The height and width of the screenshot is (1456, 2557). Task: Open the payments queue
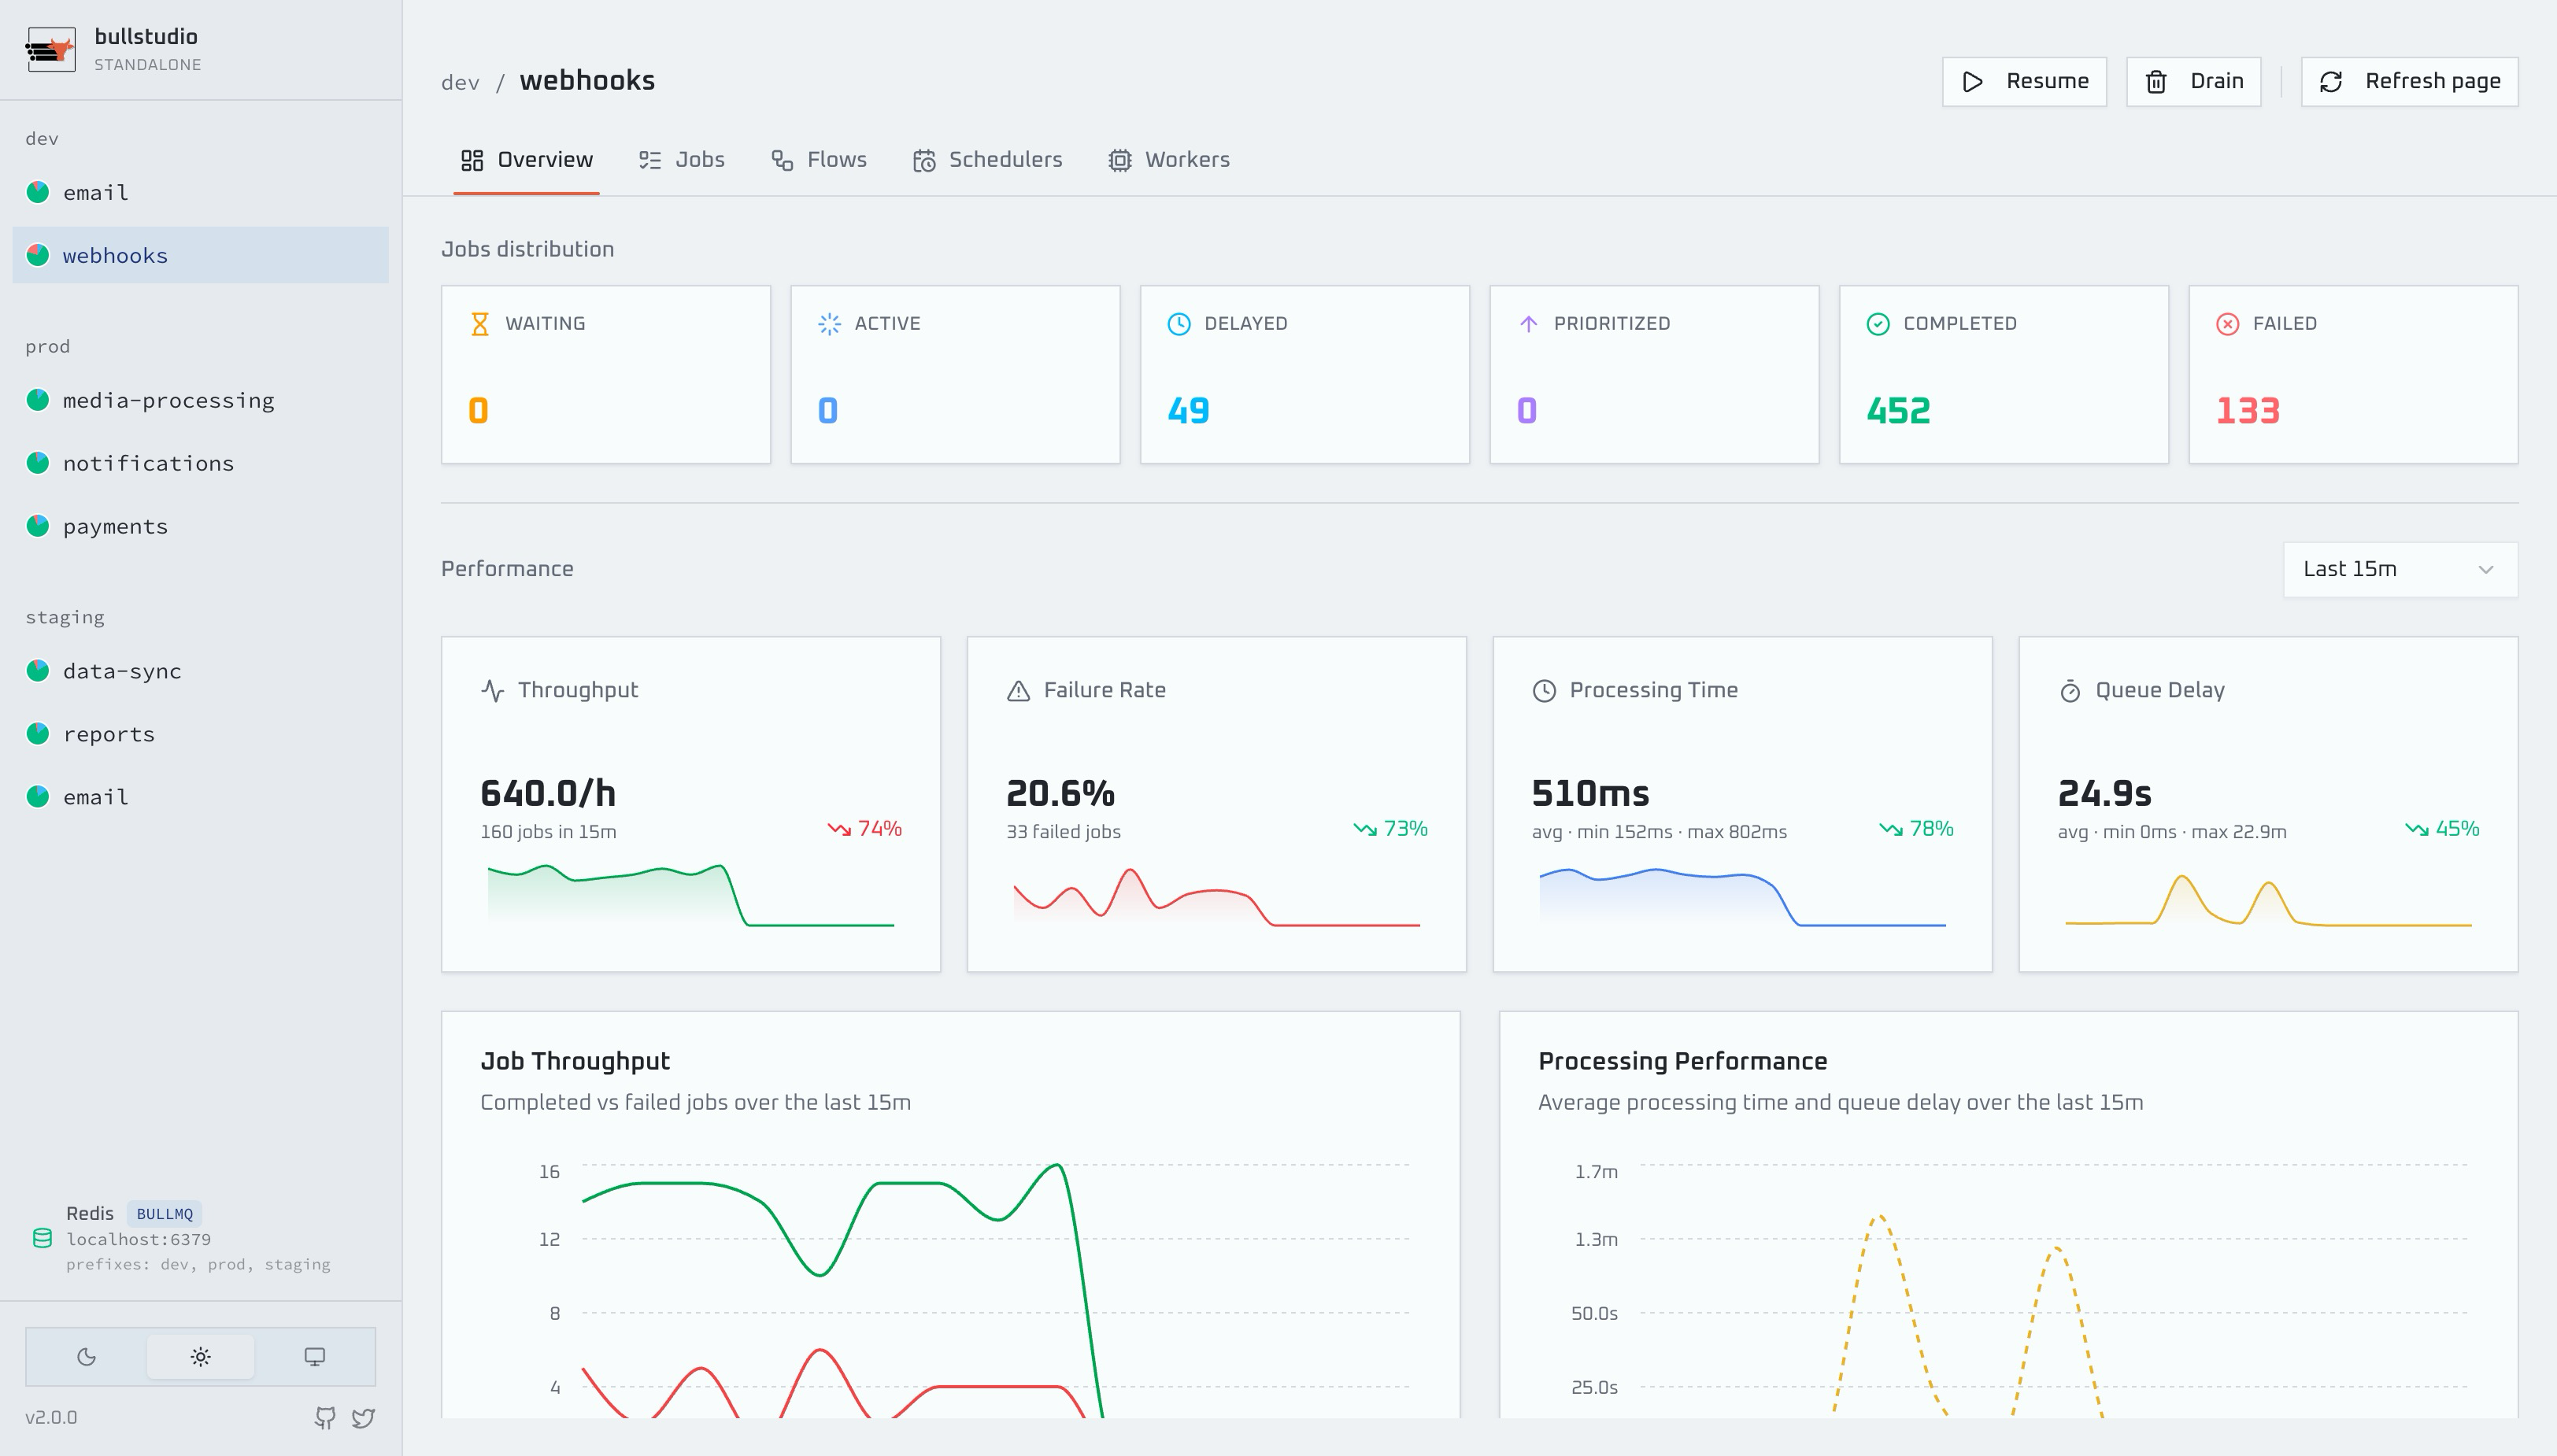coord(200,526)
